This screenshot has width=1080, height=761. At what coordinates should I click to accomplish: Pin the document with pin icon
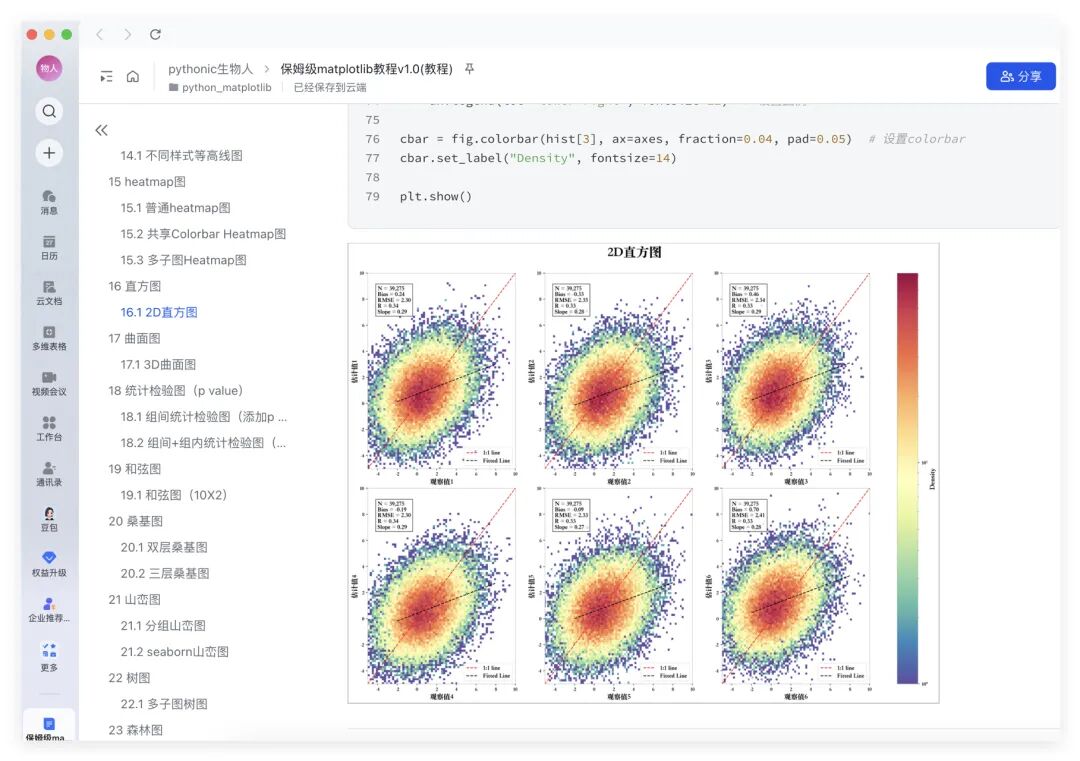470,69
